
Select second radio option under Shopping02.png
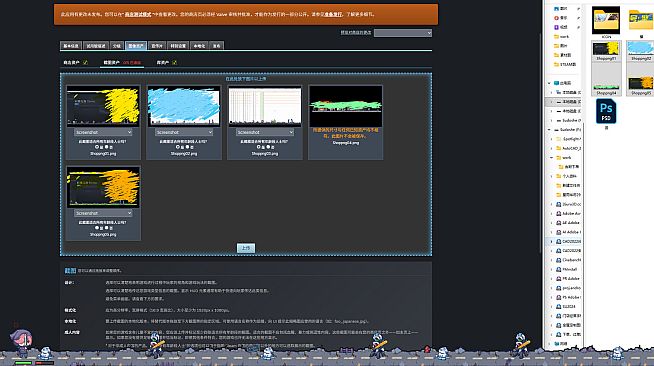tap(187, 147)
